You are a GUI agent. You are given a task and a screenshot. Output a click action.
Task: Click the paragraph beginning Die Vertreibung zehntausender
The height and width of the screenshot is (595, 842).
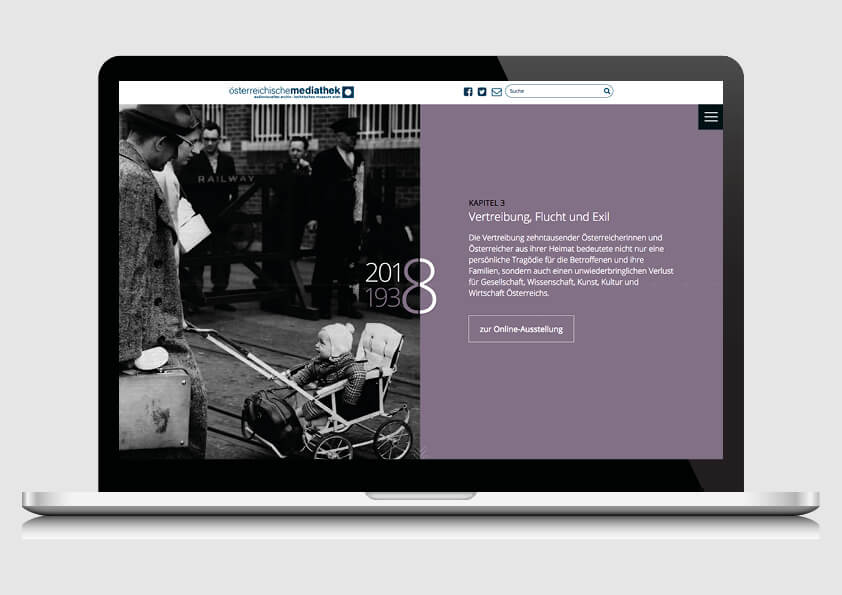click(x=570, y=265)
